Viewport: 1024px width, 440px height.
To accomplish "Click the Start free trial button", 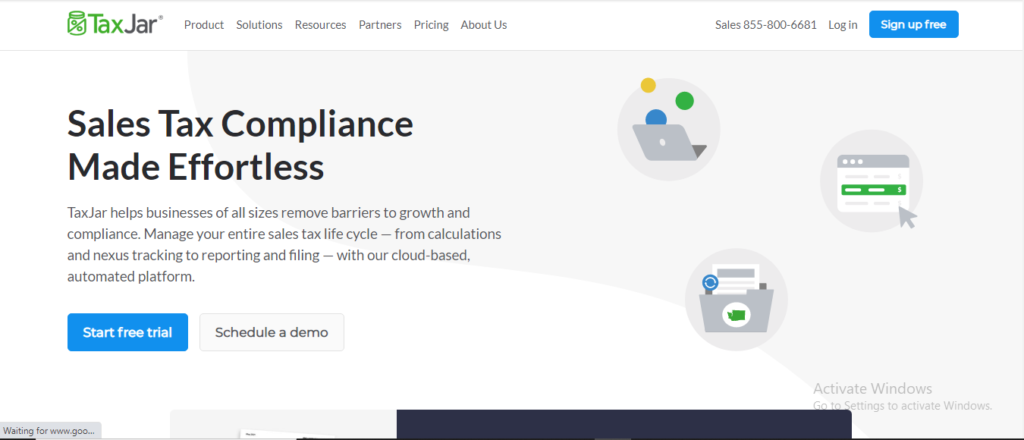I will pyautogui.click(x=127, y=332).
